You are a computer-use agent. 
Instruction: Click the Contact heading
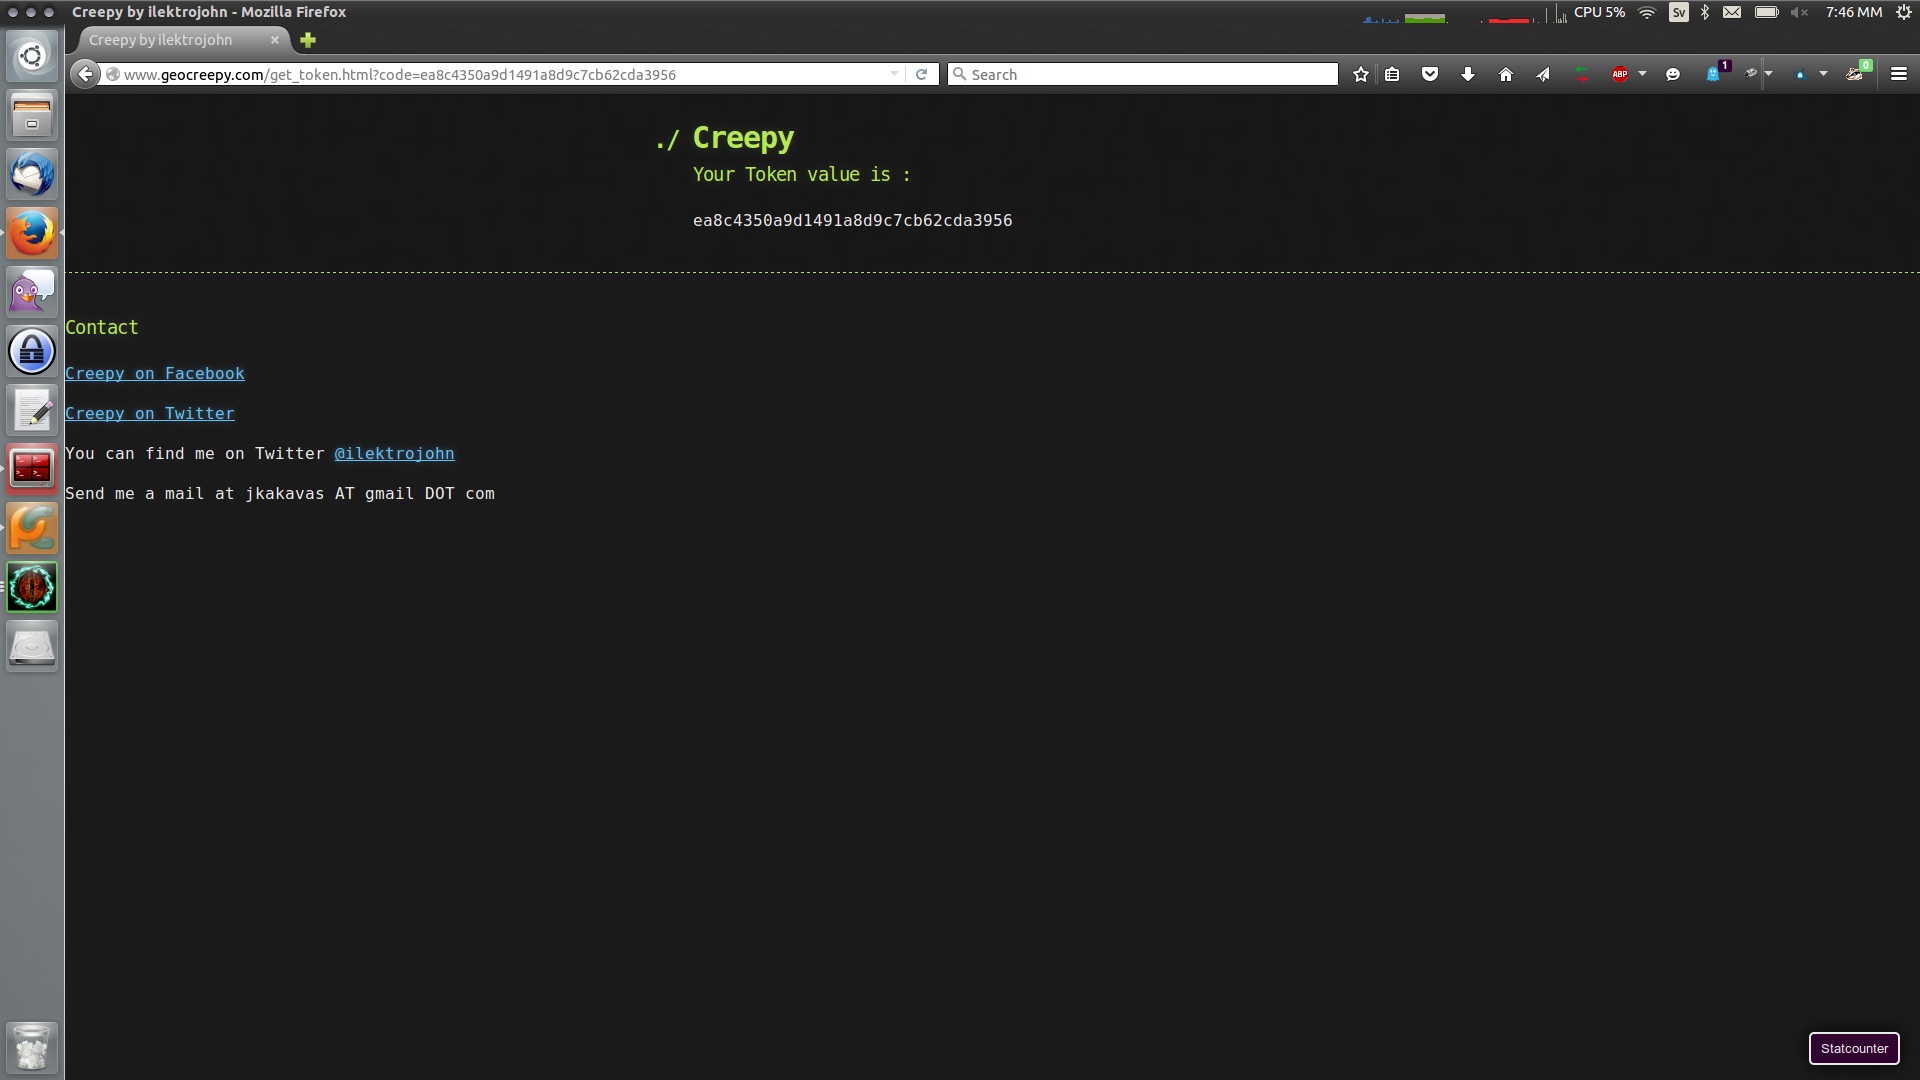tap(102, 327)
